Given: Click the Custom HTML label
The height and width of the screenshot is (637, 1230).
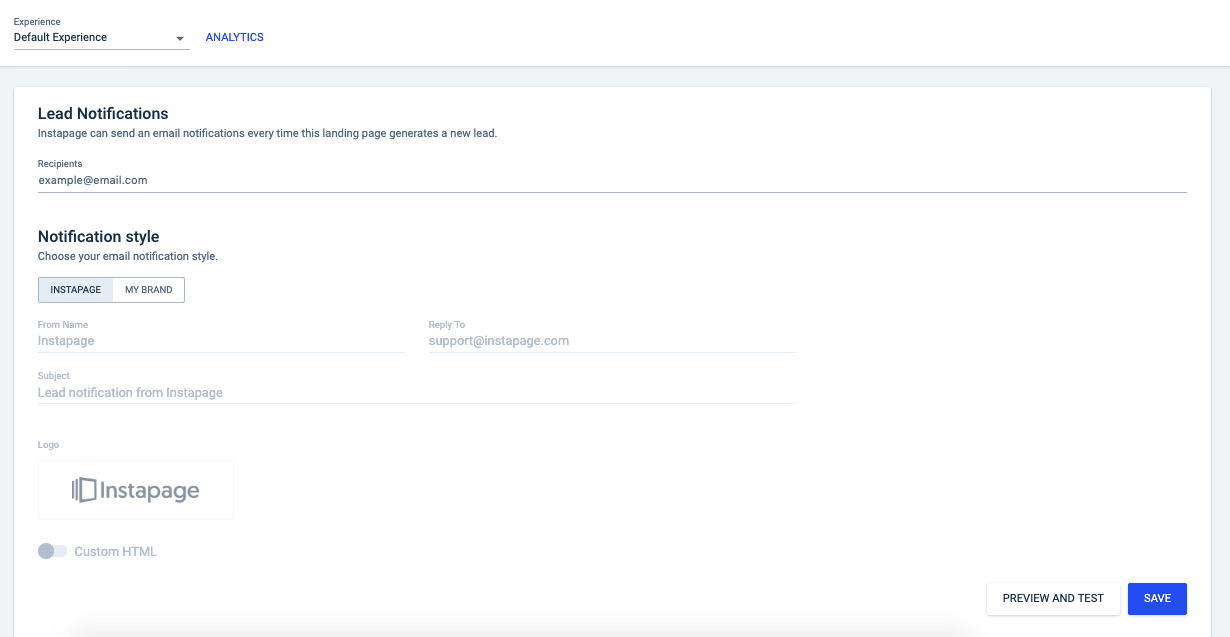Looking at the screenshot, I should (x=116, y=552).
